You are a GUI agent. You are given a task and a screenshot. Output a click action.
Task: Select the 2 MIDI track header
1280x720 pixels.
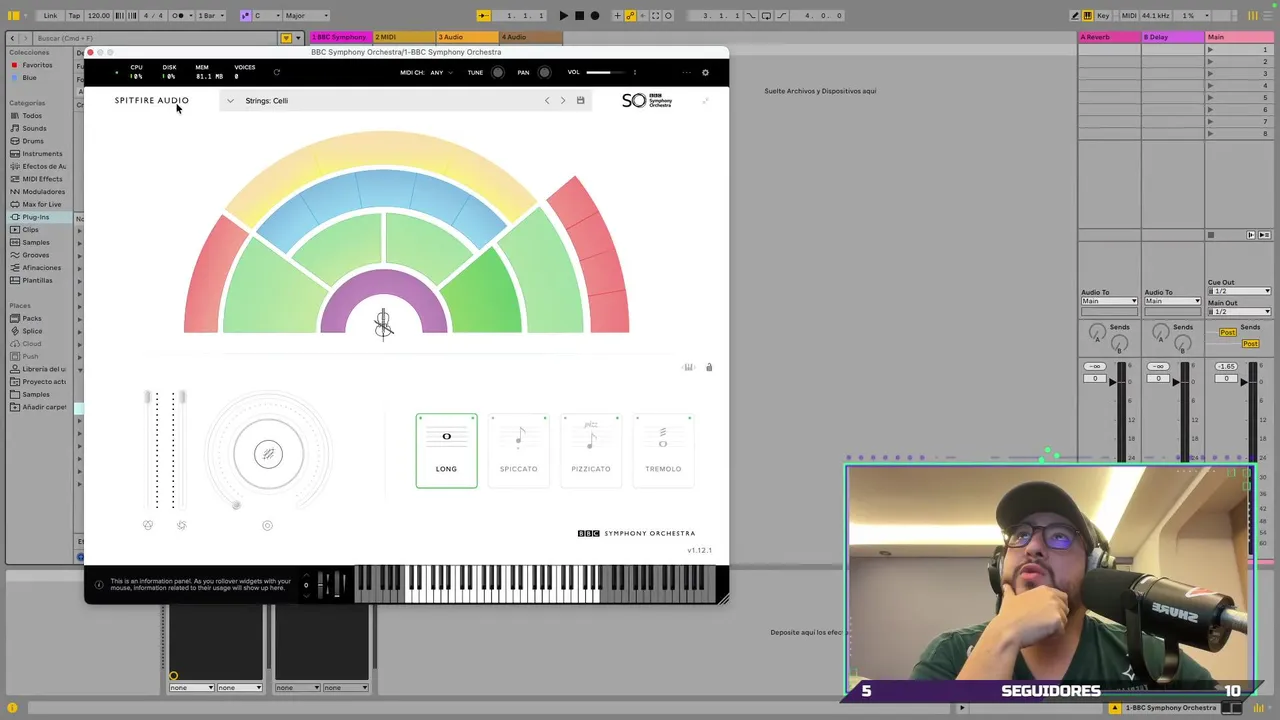point(404,37)
